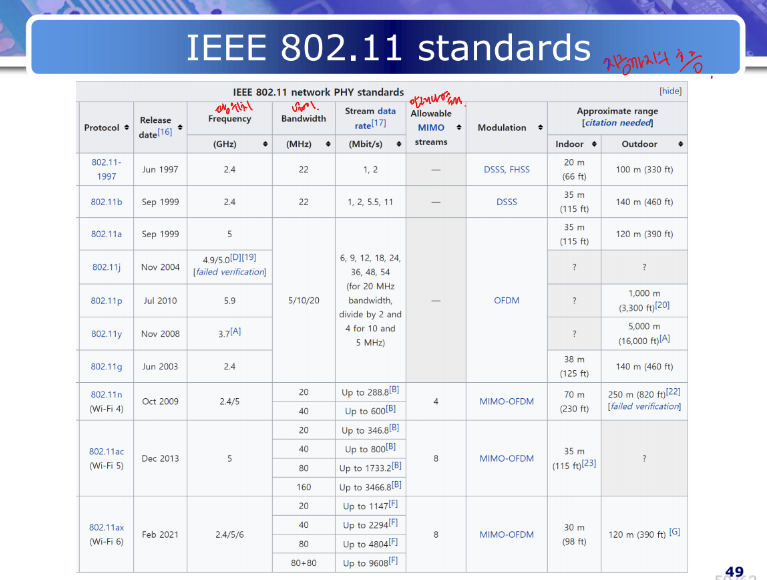Open the 802.11a protocol link
Image resolution: width=767 pixels, height=580 pixels.
click(106, 234)
